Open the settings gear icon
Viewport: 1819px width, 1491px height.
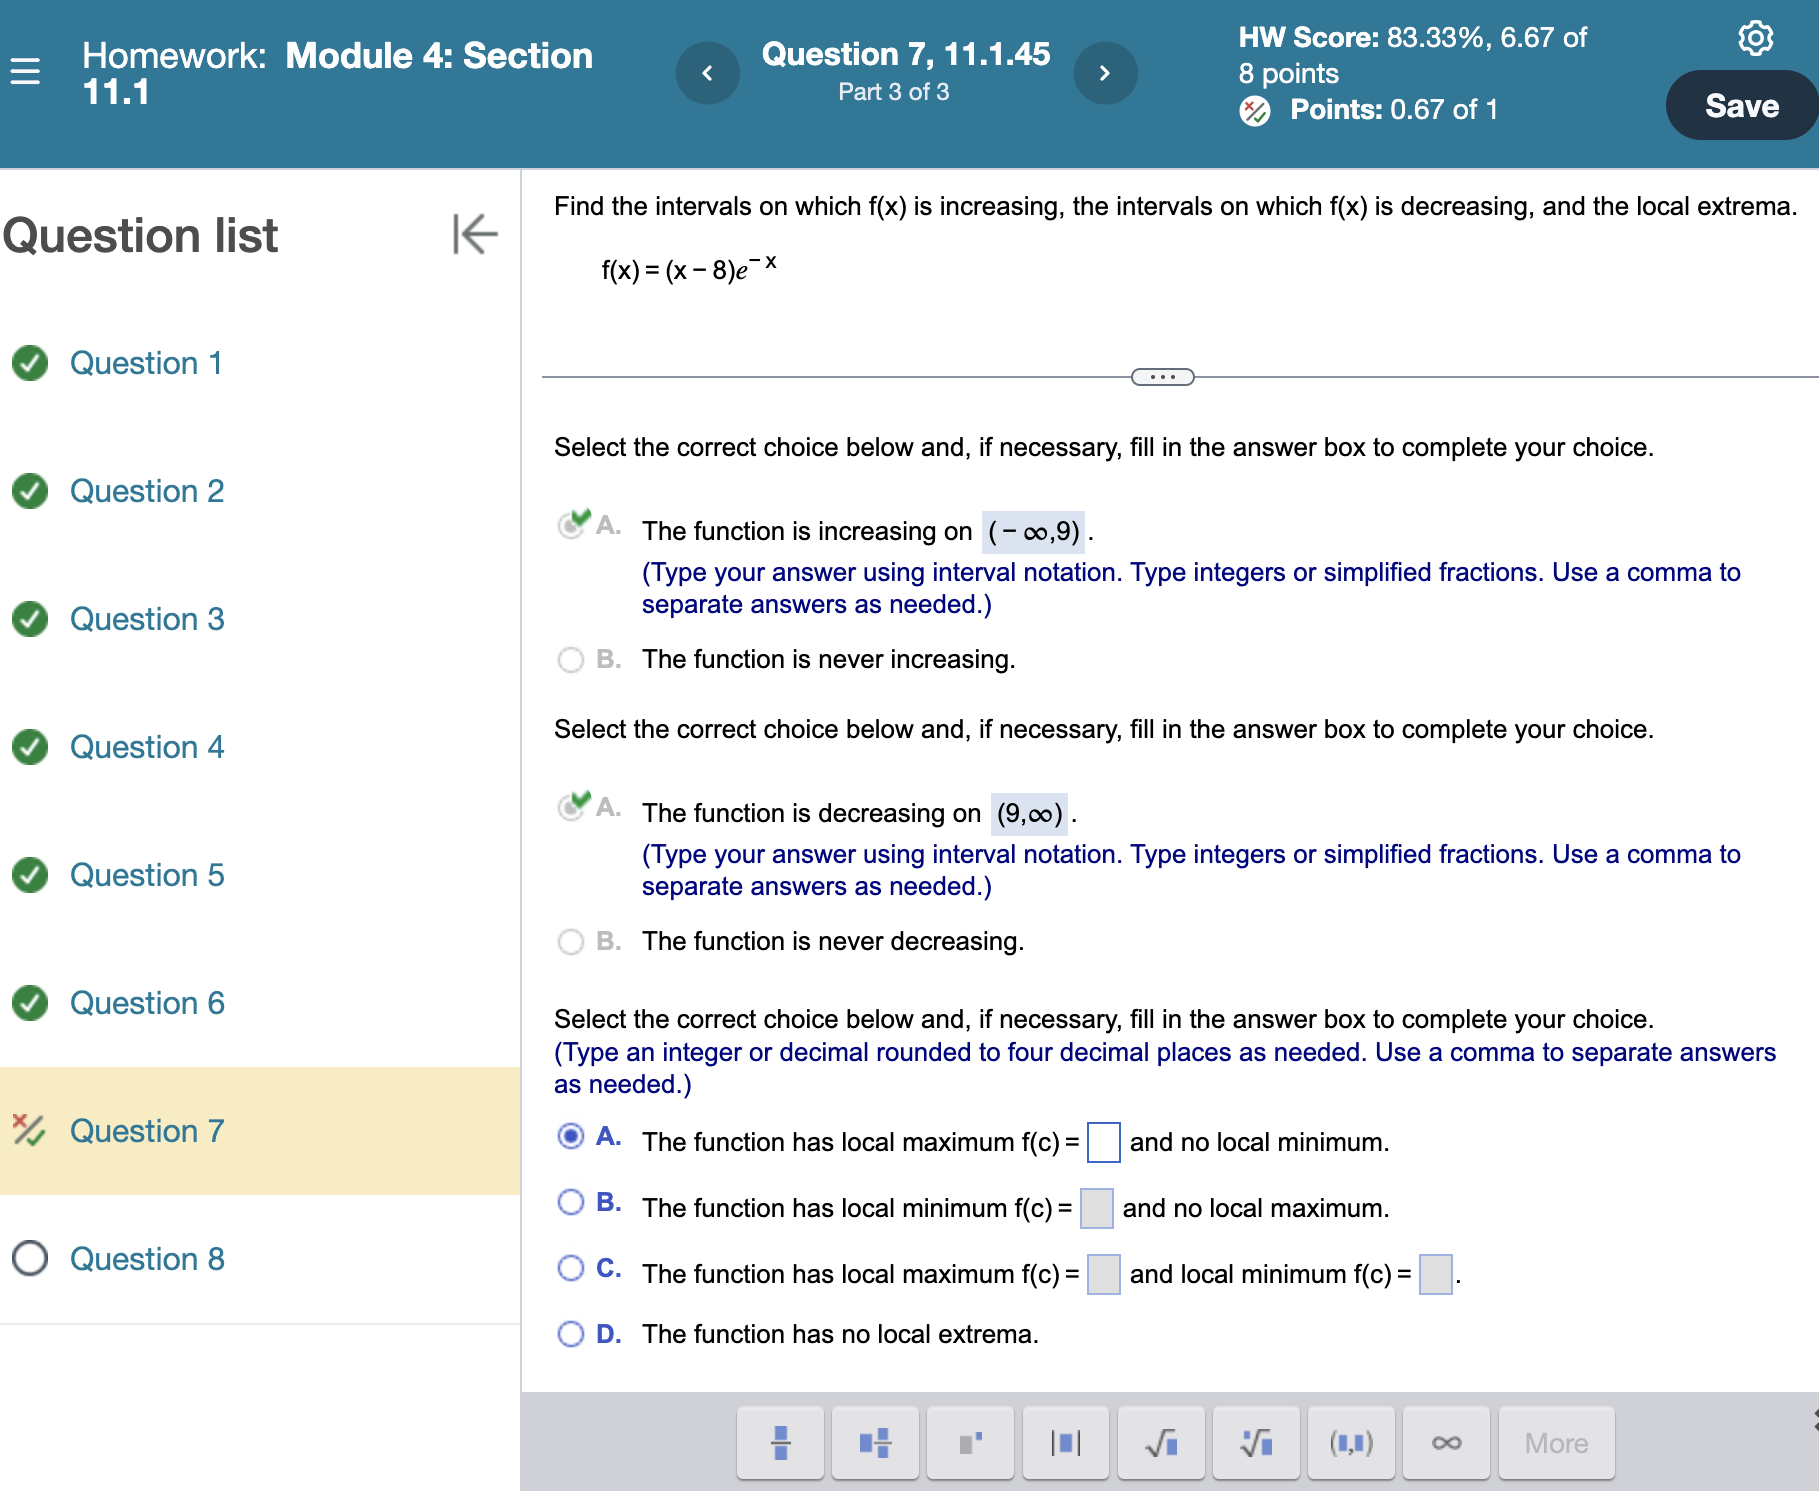coord(1755,38)
